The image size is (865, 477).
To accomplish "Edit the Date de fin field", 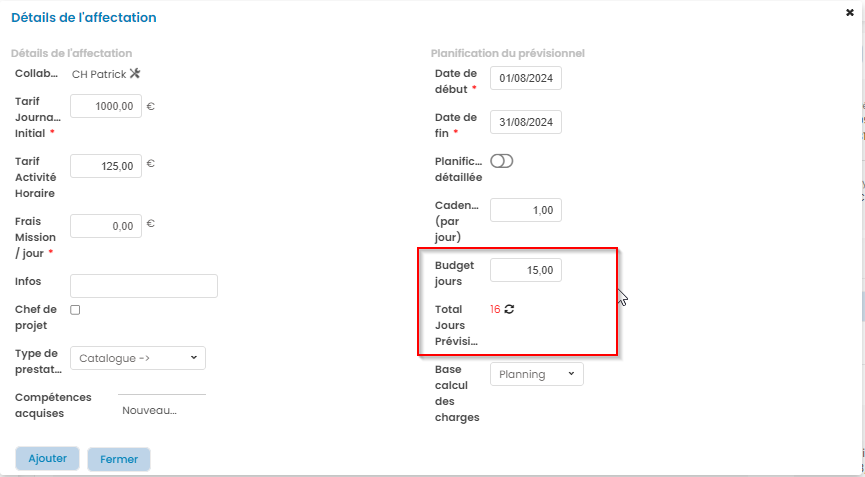I will pos(526,122).
